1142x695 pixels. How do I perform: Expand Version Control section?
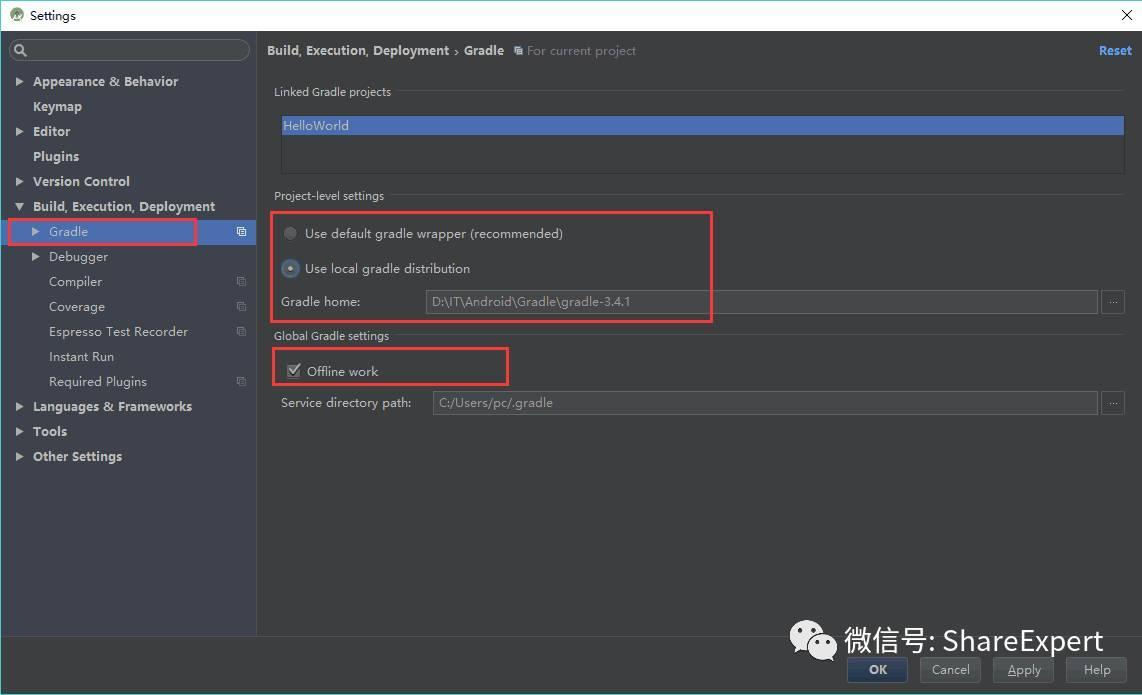[20, 181]
